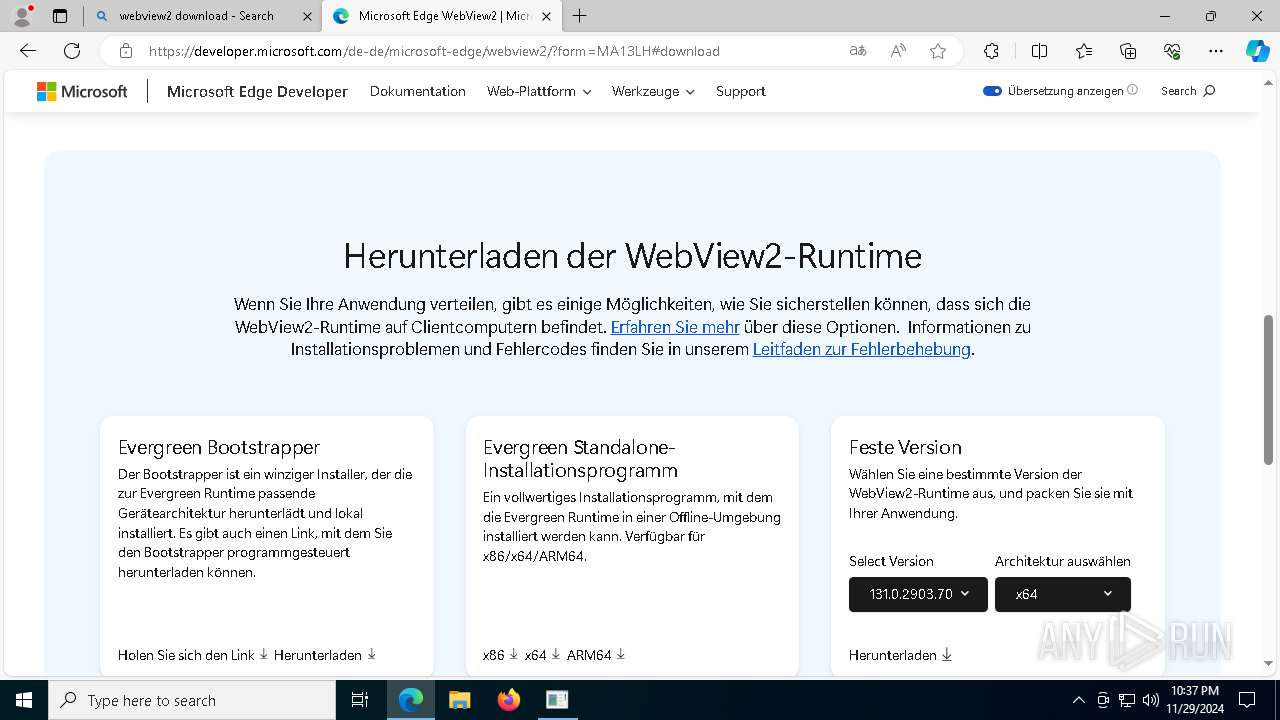Open the Collections icon

click(1128, 51)
